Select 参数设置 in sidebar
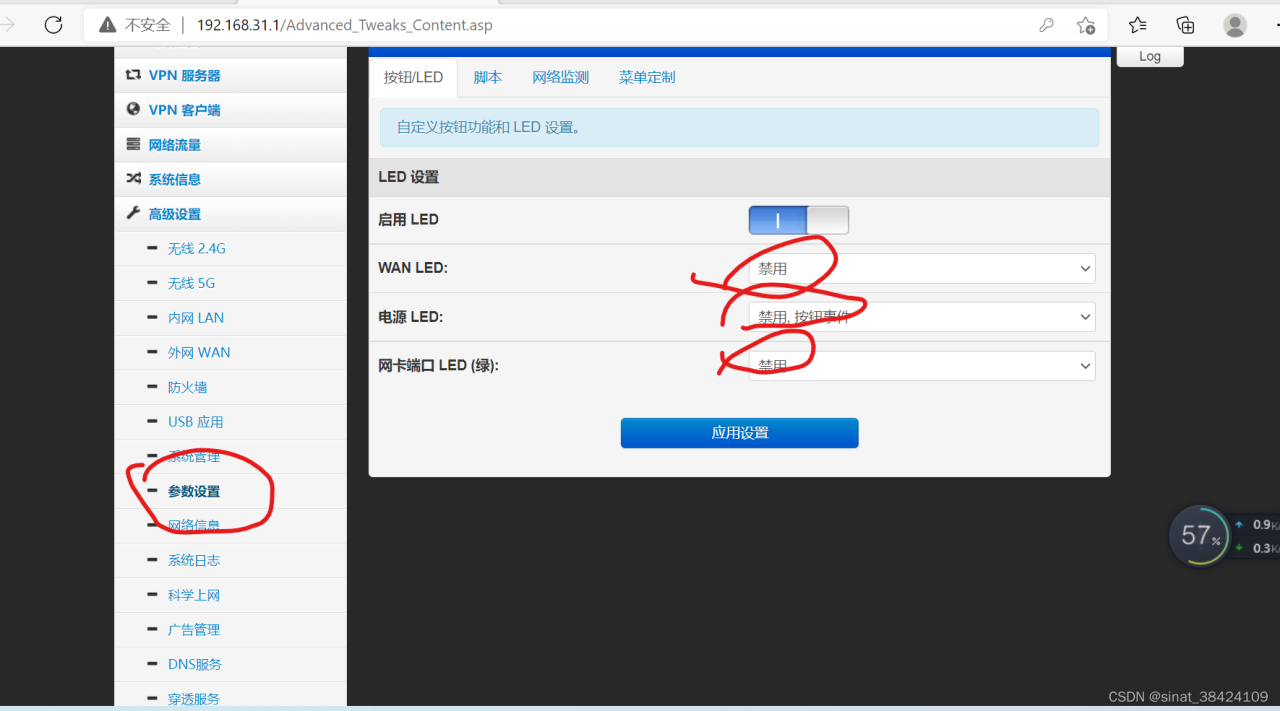Screen dimensions: 1280x711 (194, 491)
